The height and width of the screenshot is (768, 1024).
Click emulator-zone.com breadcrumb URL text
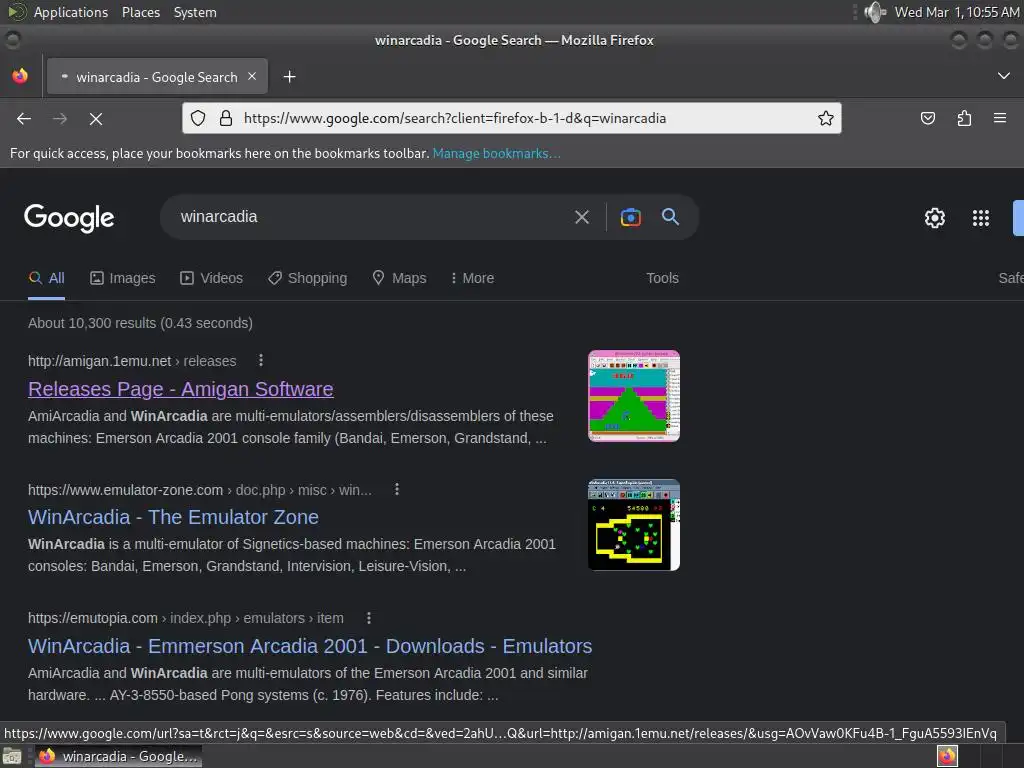(200, 490)
